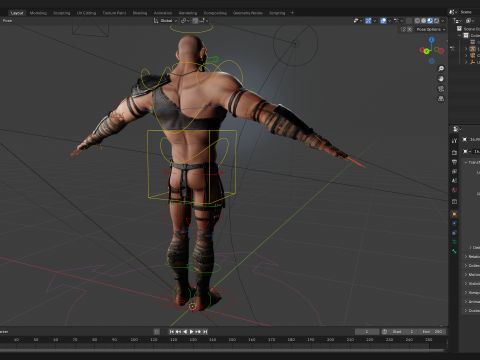Open the Object Constraints properties tab icon

point(454,233)
